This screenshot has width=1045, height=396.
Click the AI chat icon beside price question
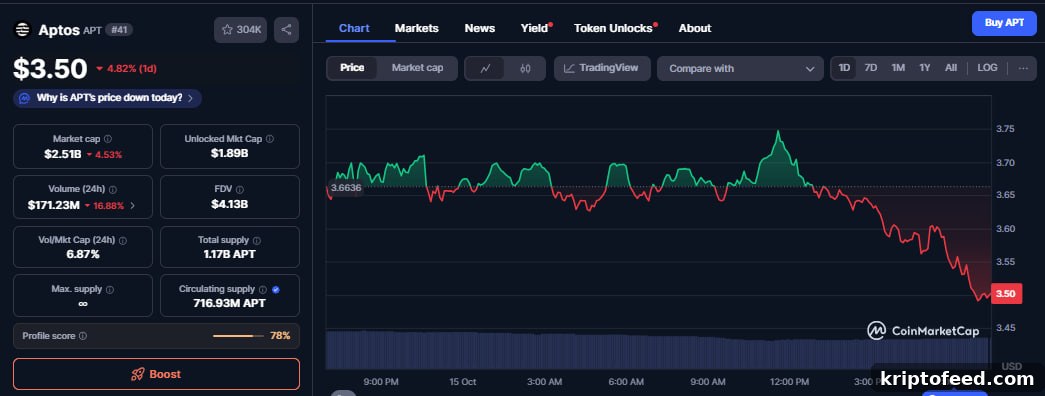(x=25, y=98)
